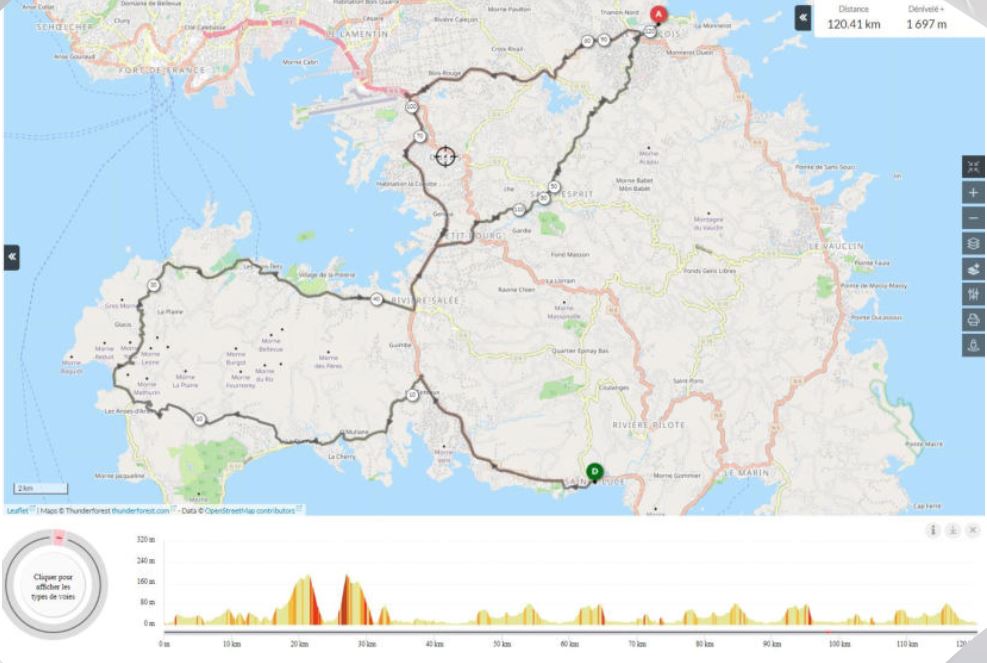
Task: Zoom in with the plus button
Action: (x=973, y=193)
